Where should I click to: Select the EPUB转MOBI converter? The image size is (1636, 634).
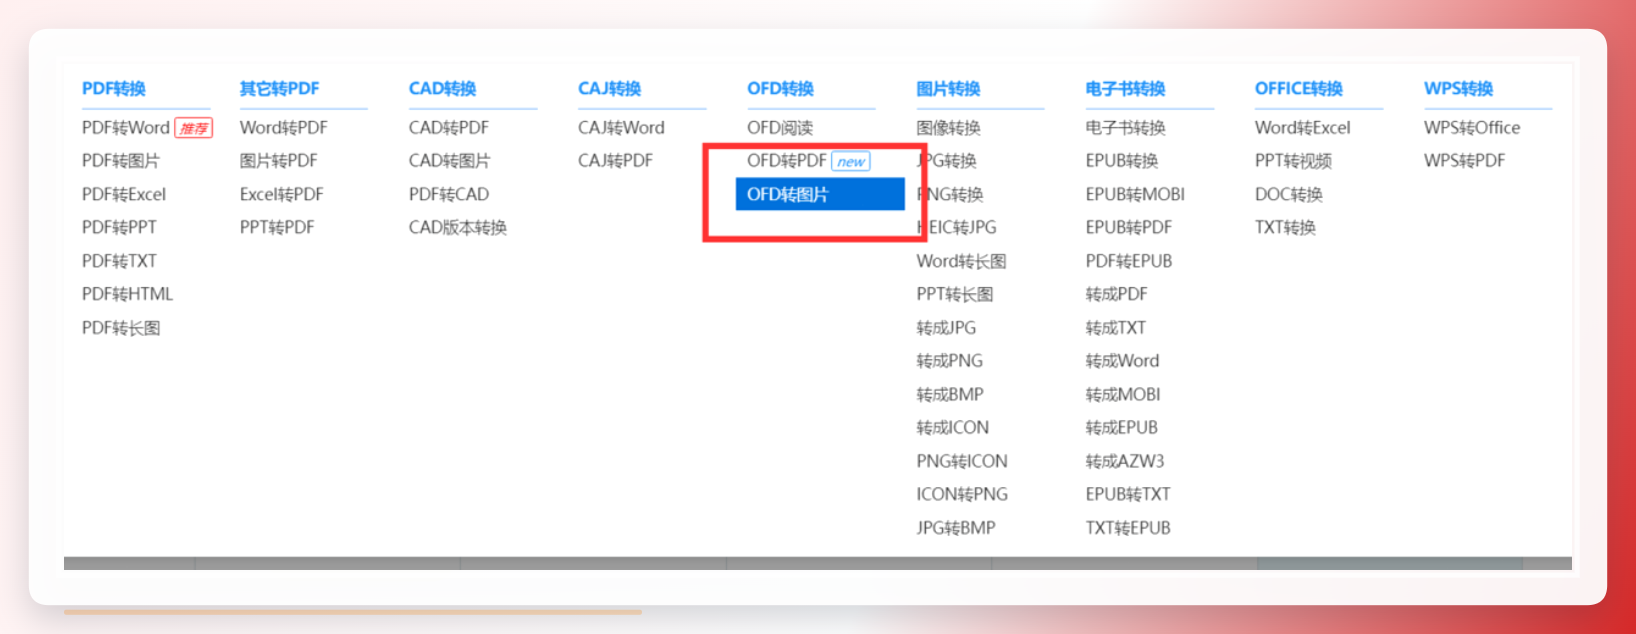point(1135,194)
